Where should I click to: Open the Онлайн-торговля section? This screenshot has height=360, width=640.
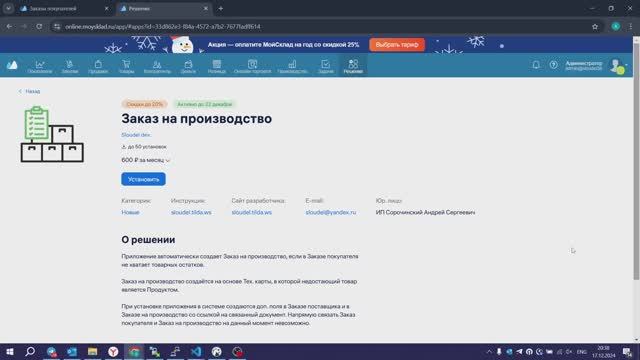(x=252, y=67)
